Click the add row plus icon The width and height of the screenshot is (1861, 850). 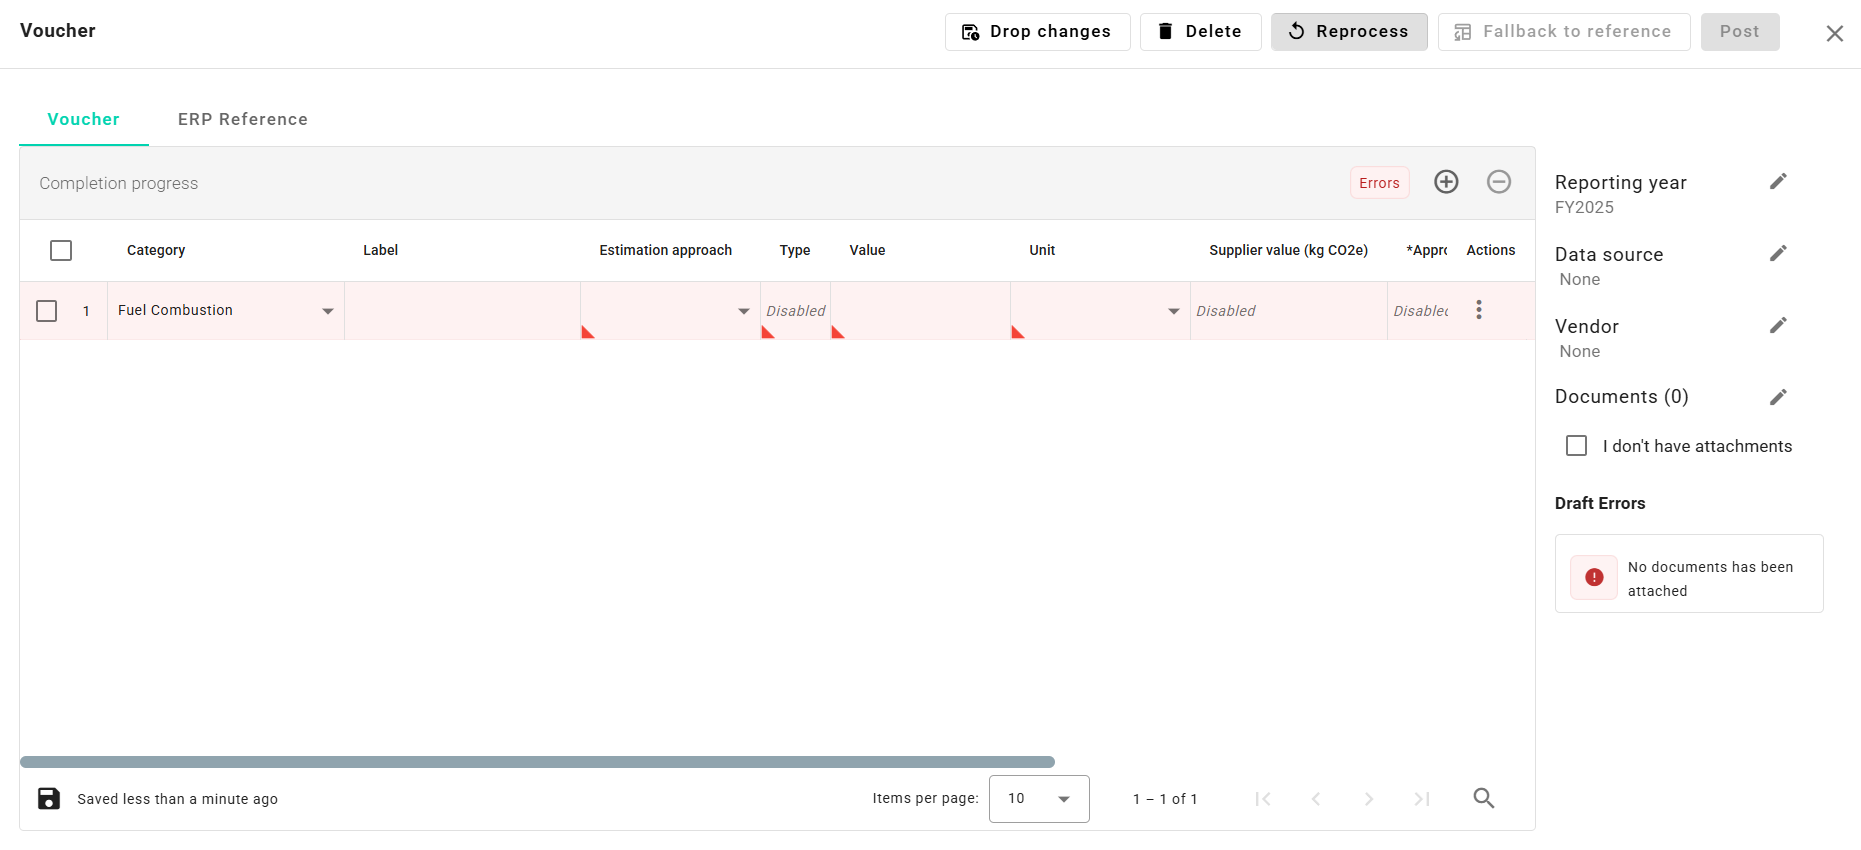coord(1446,182)
